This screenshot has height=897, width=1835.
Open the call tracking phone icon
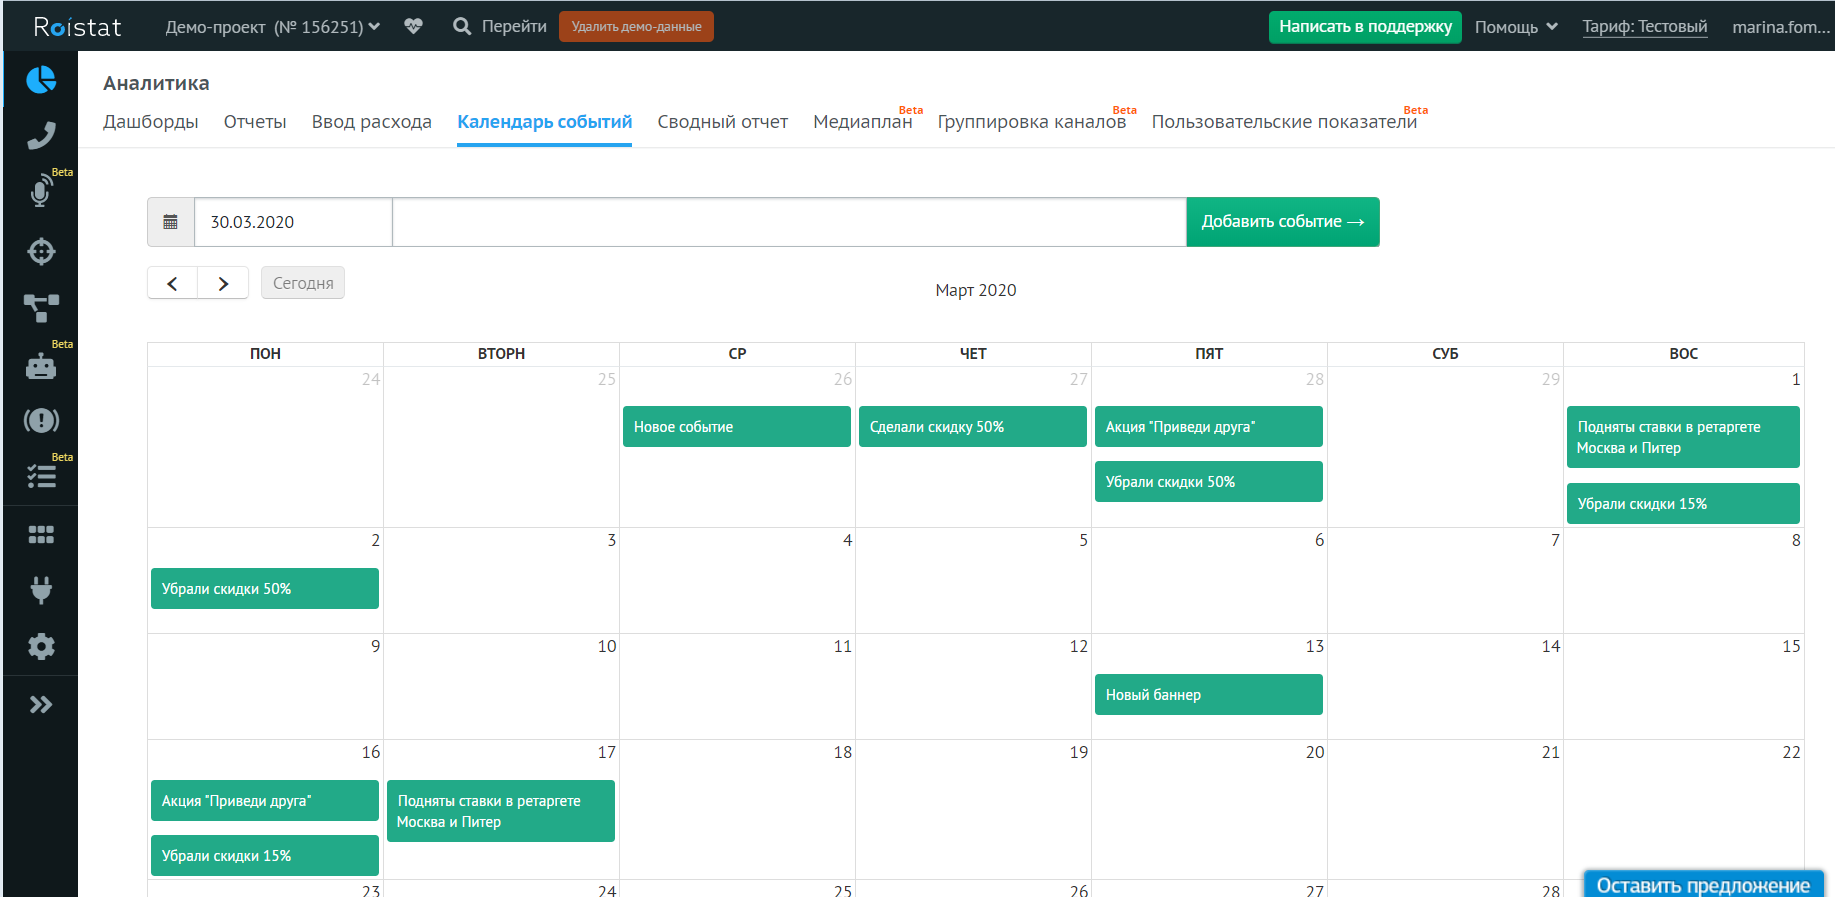click(x=41, y=136)
